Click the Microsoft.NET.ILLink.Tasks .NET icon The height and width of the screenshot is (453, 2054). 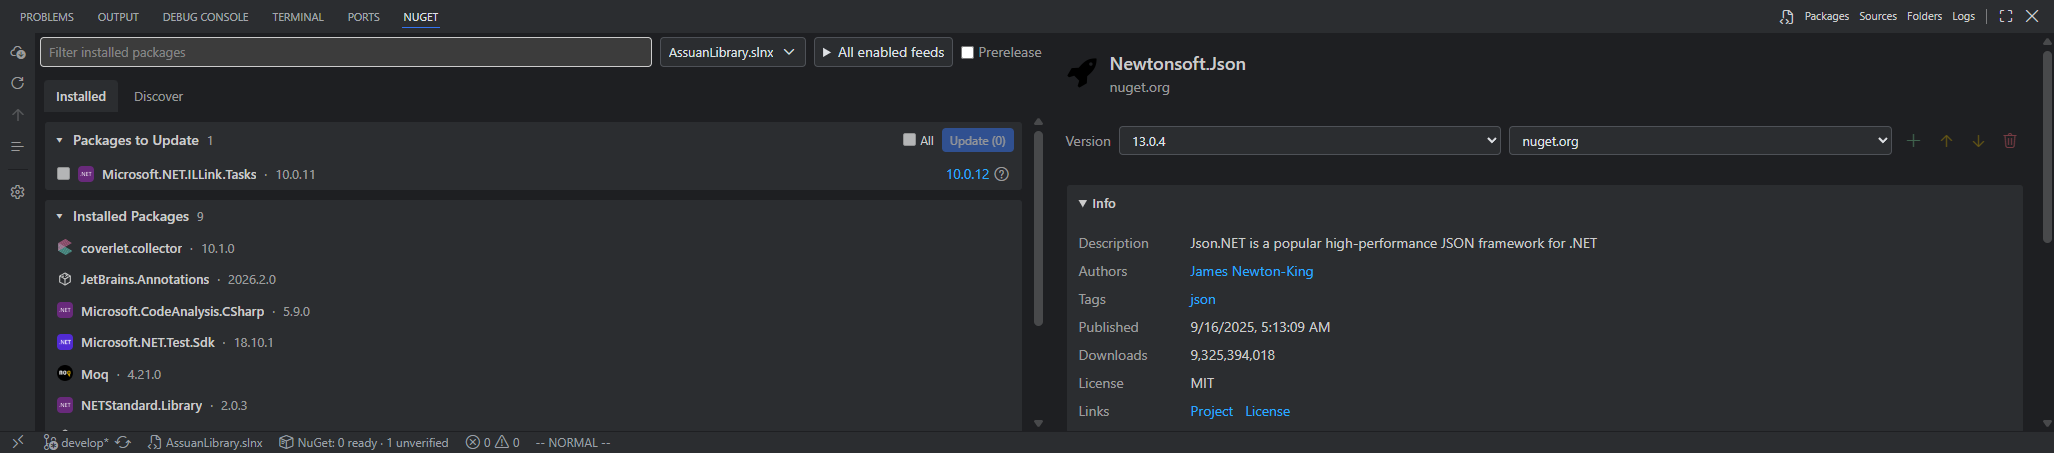(86, 174)
